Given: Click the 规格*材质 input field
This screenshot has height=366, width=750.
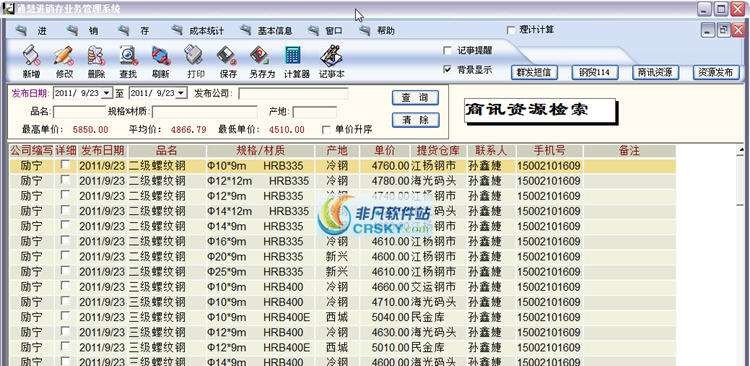Looking at the screenshot, I should coord(205,112).
